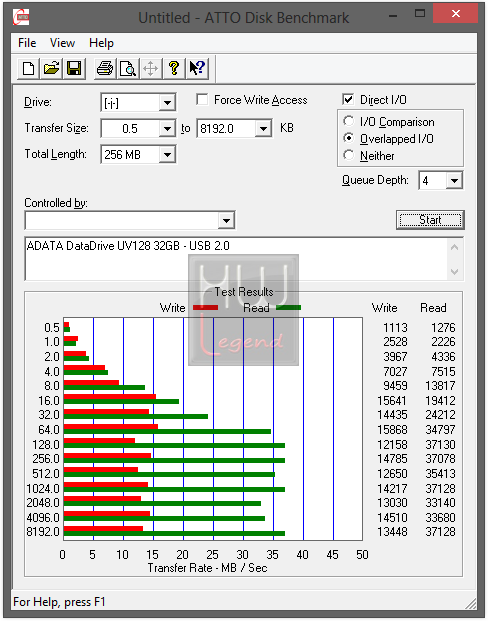
Task: Open the File menu
Action: click(27, 43)
